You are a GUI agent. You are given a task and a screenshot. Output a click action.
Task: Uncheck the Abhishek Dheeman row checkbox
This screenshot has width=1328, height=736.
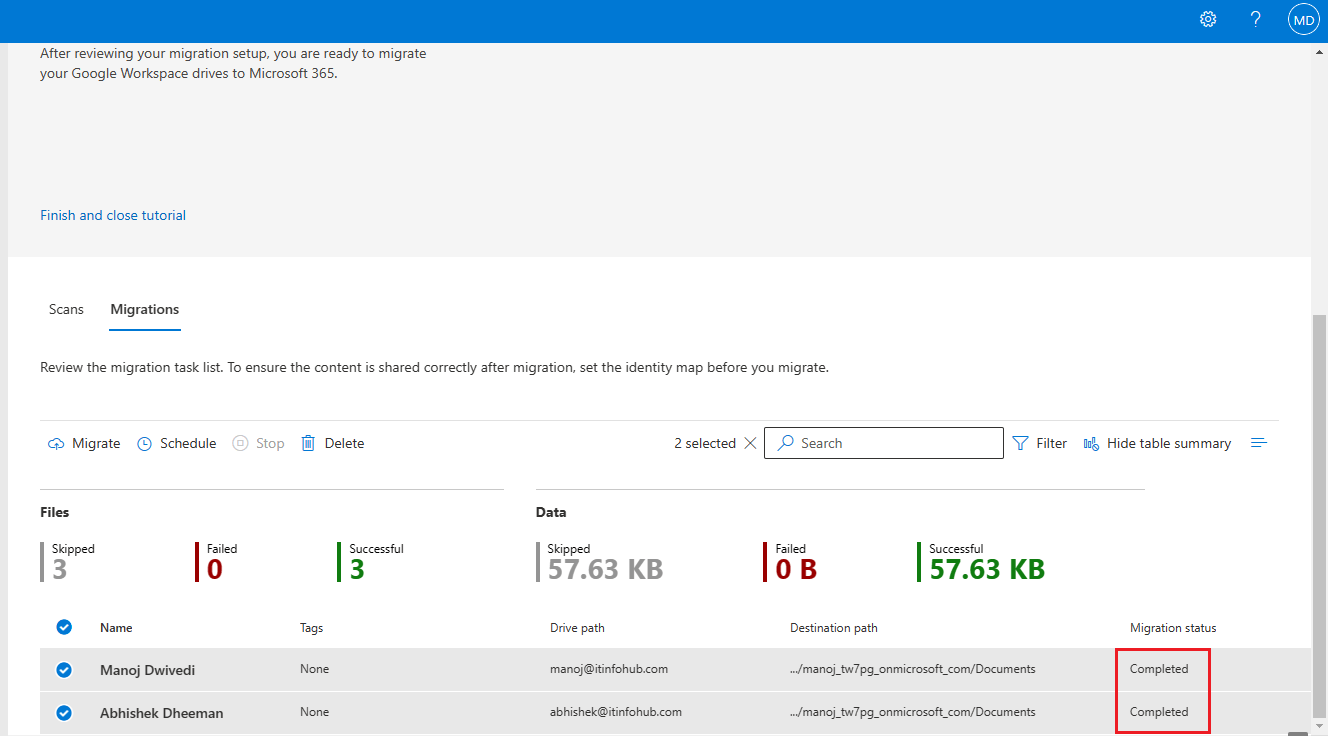64,713
